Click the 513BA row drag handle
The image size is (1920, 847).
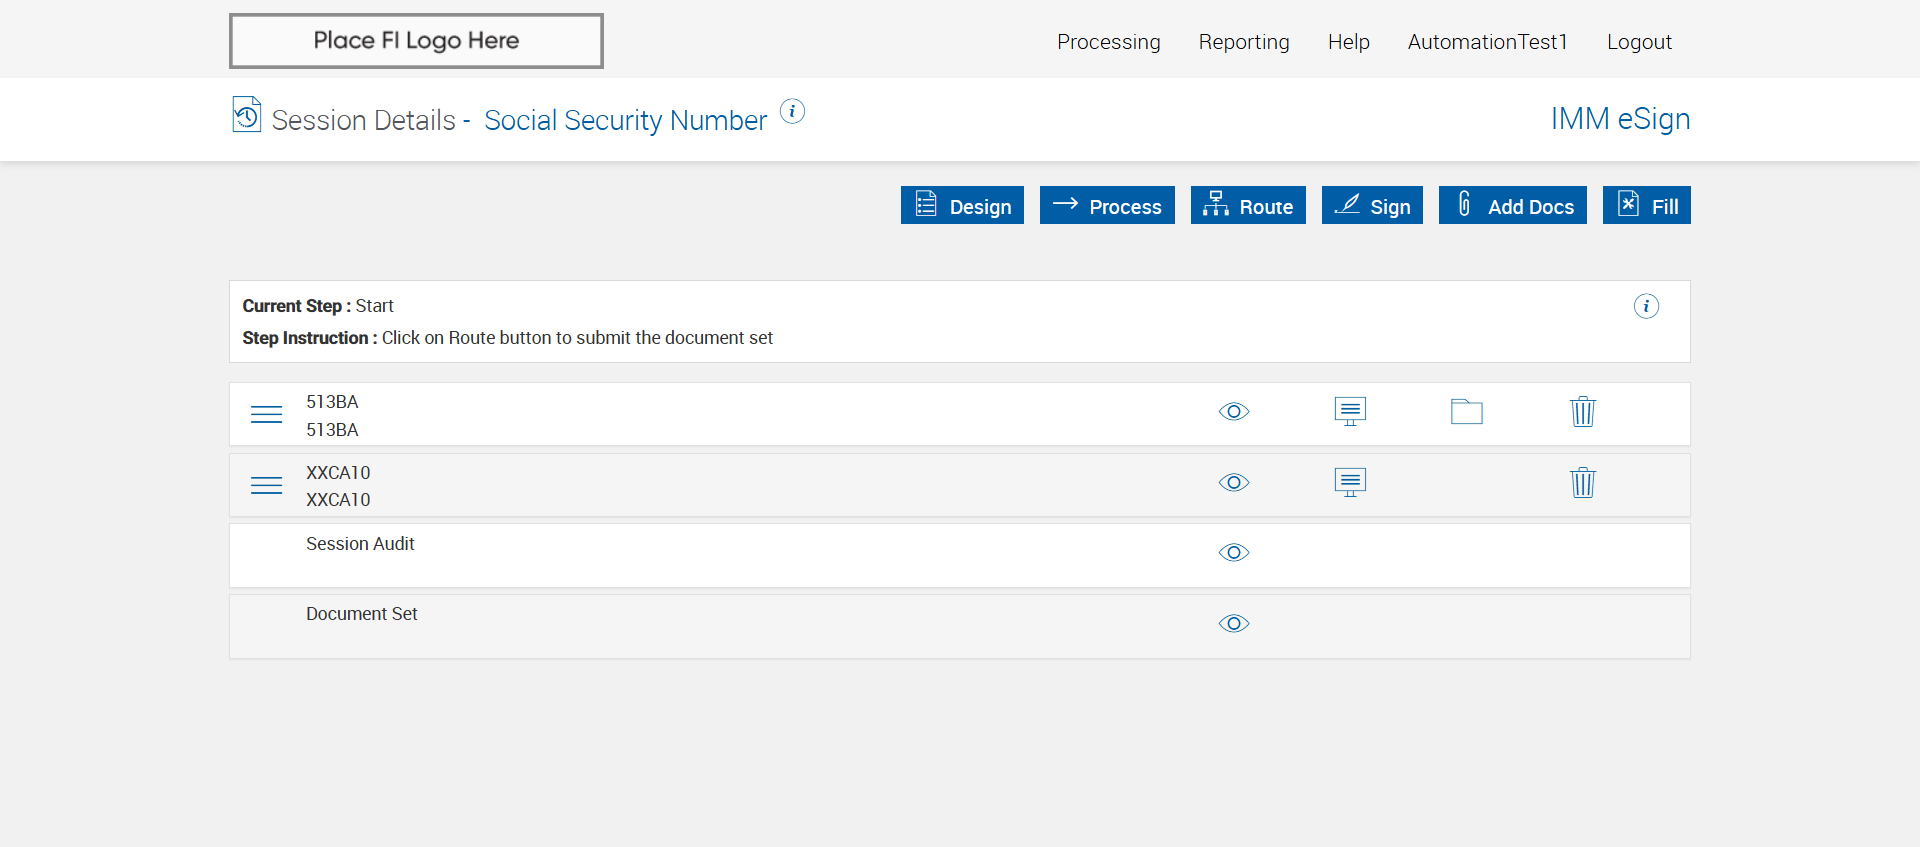(266, 415)
